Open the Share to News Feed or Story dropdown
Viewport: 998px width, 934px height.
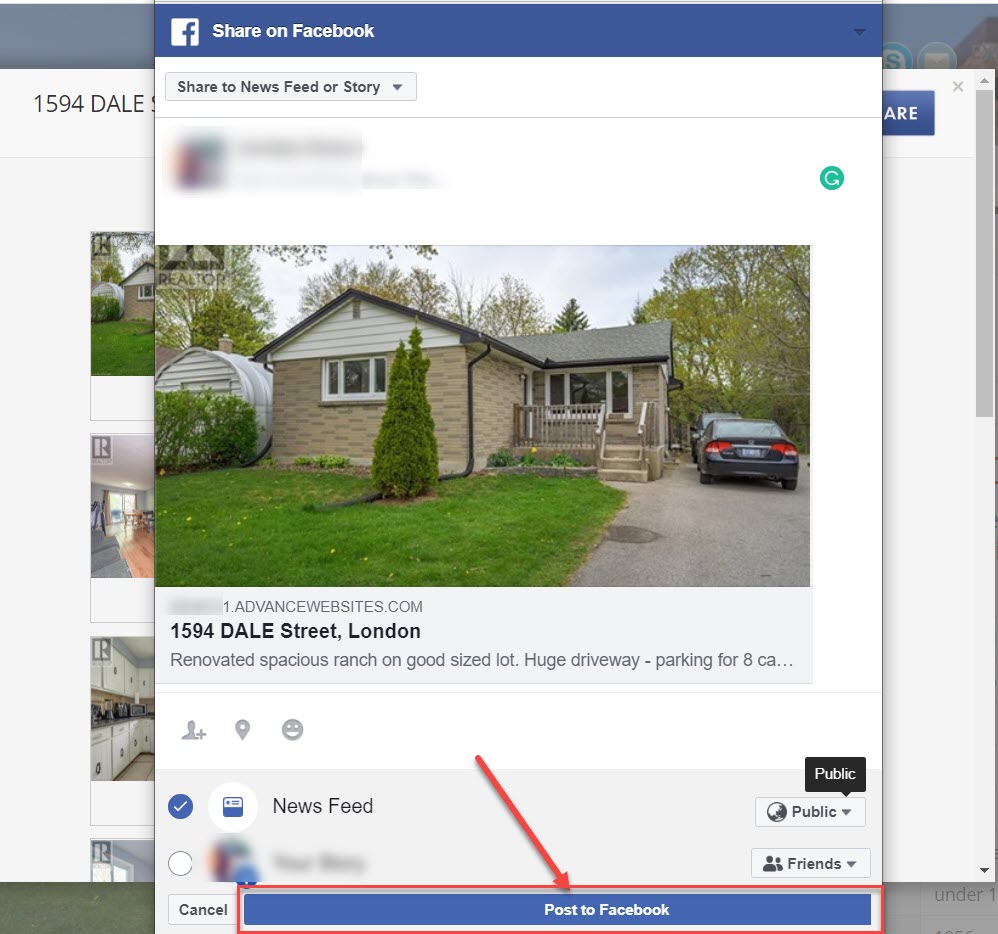point(290,87)
